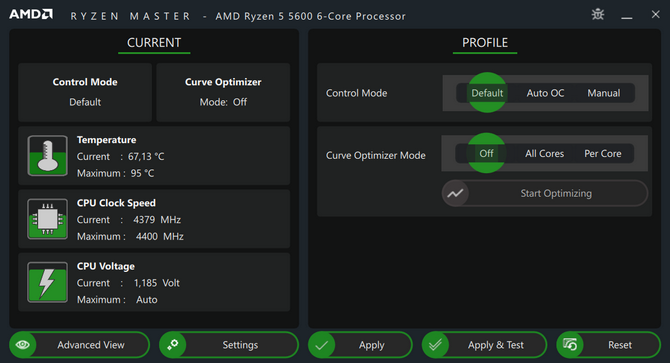The height and width of the screenshot is (363, 670).
Task: Set Curve Optimizer Mode to Off
Action: click(486, 153)
